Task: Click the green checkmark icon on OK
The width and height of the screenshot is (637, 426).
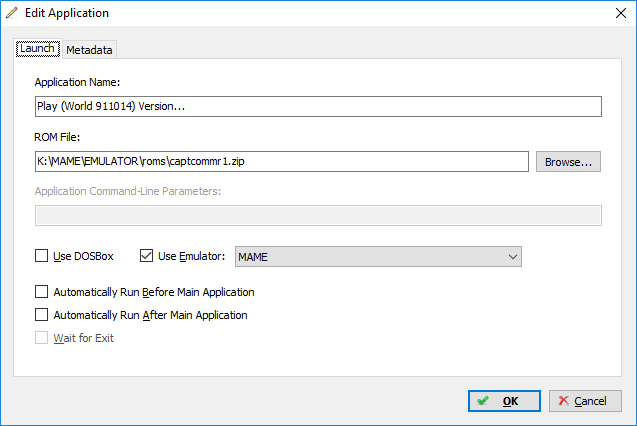Action: click(483, 401)
